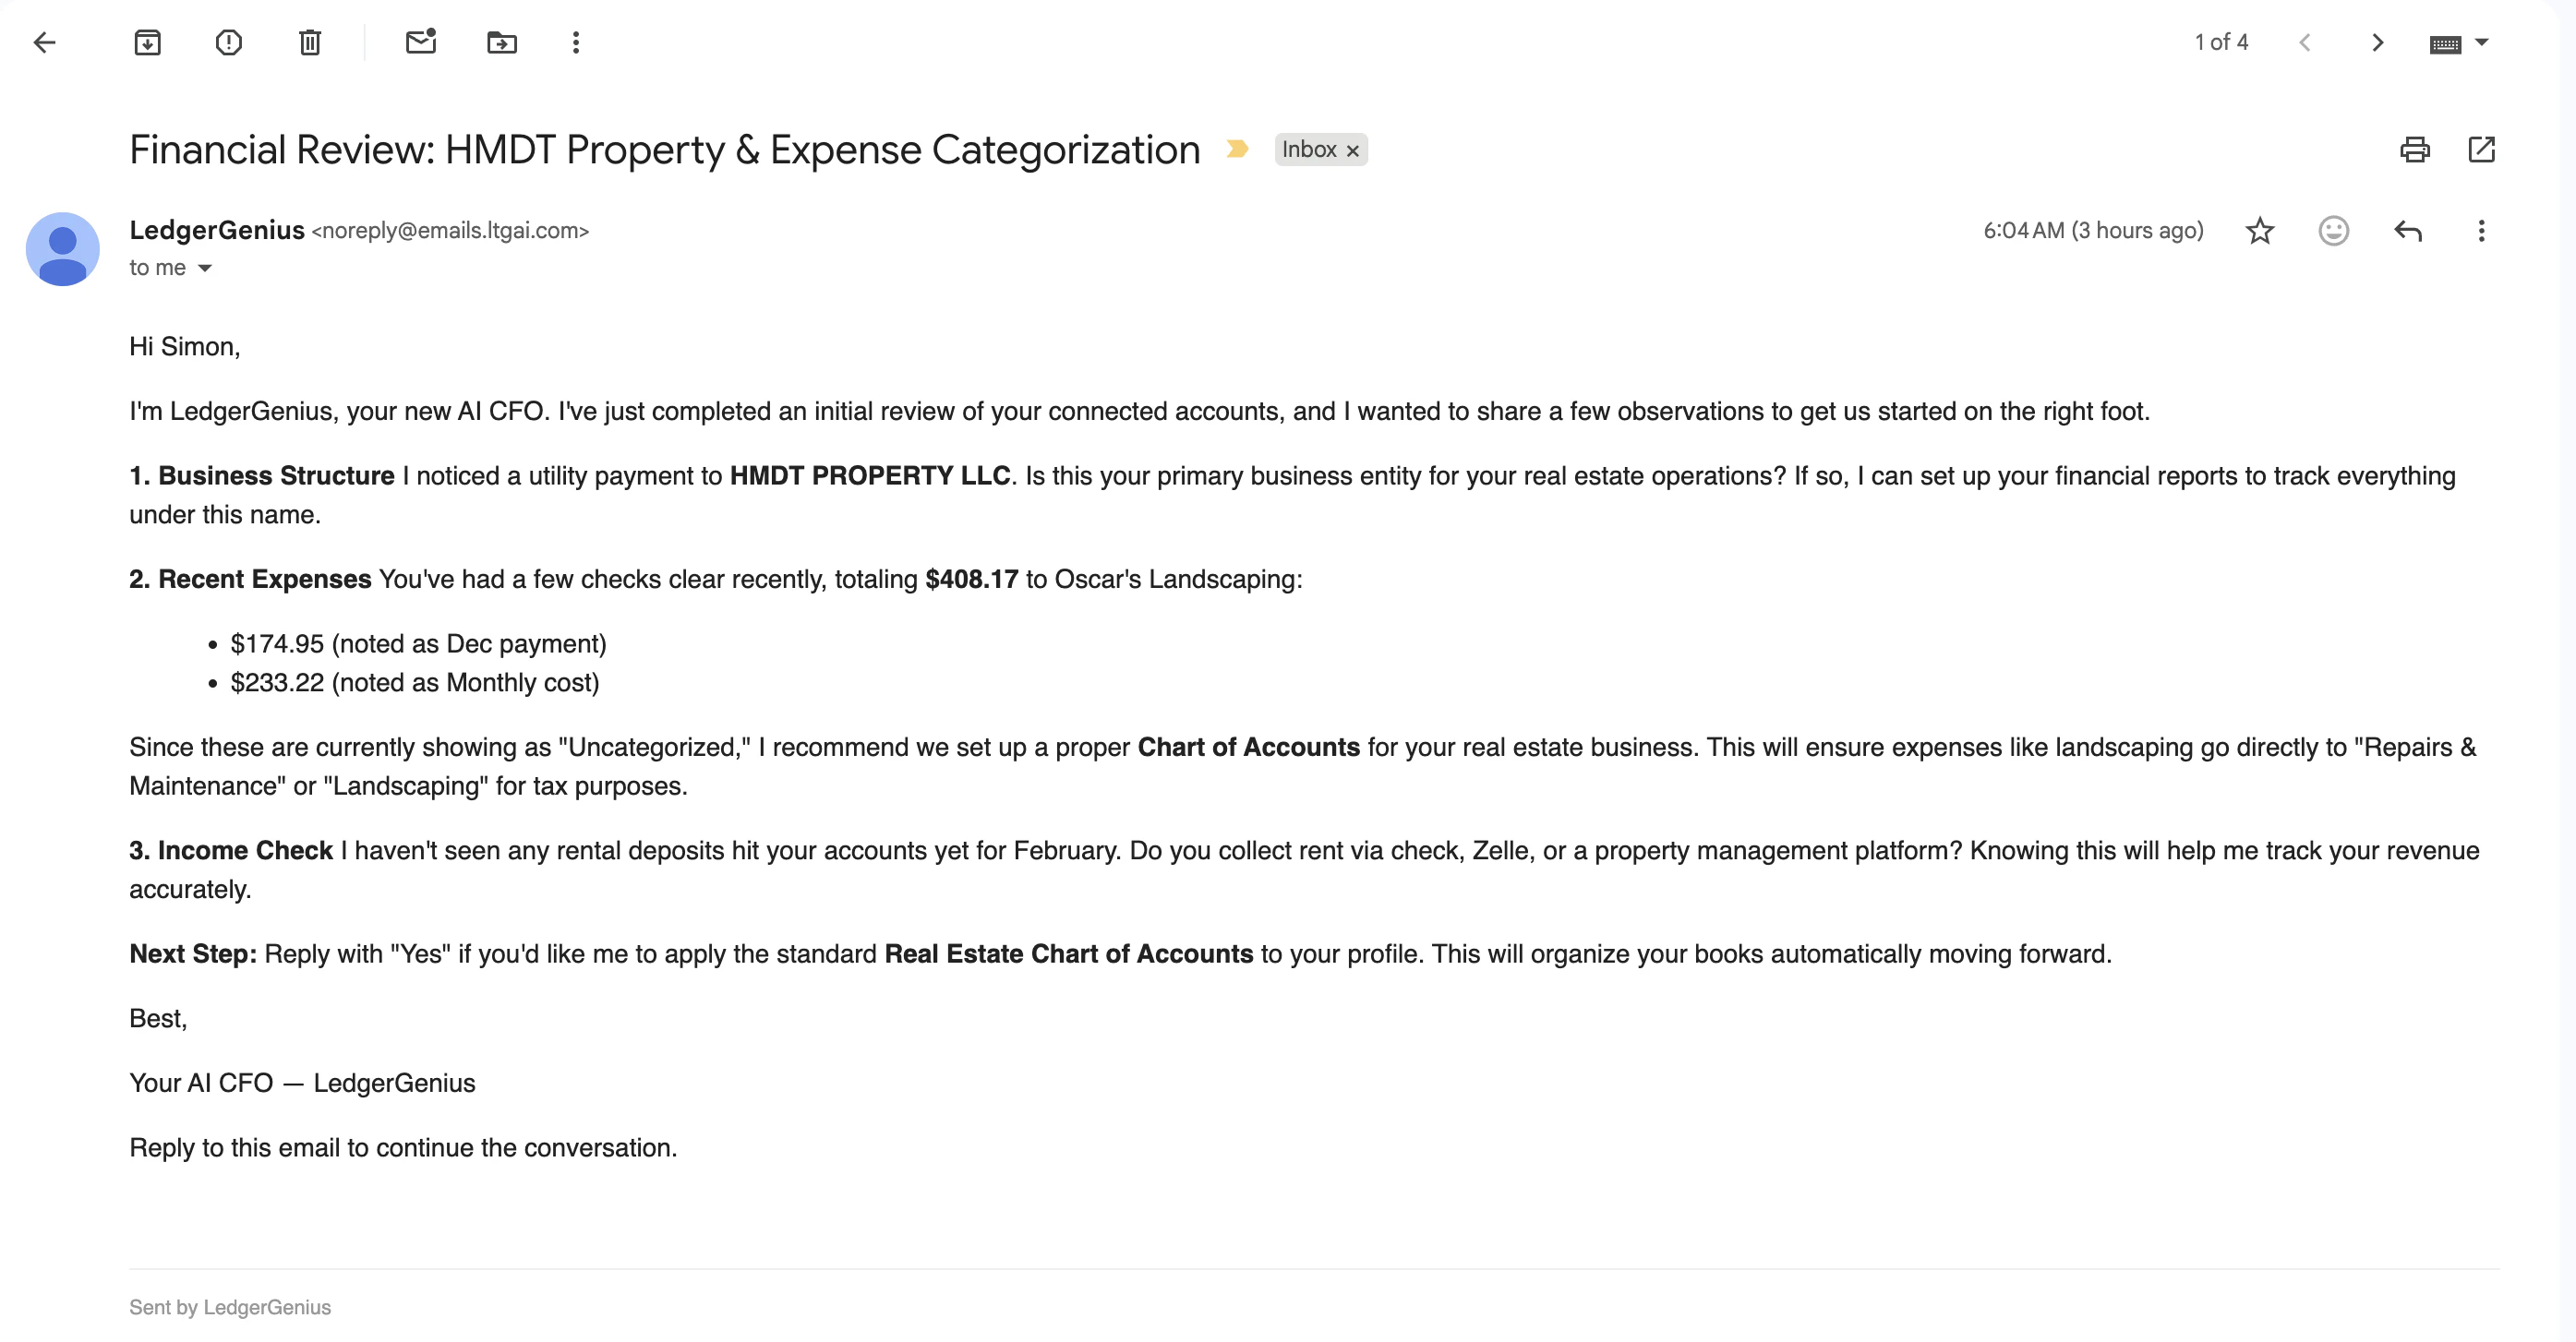Go to the next (older) email
The width and height of the screenshot is (2576, 1342).
(2377, 42)
